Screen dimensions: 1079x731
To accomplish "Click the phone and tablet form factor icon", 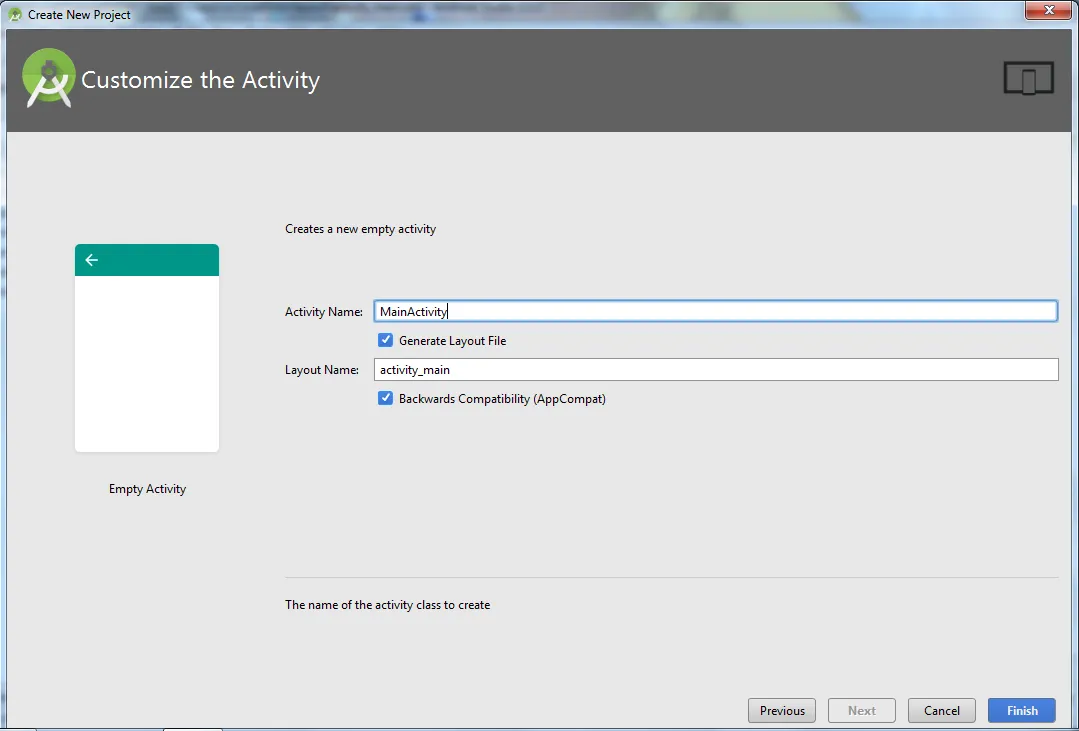I will (1028, 78).
